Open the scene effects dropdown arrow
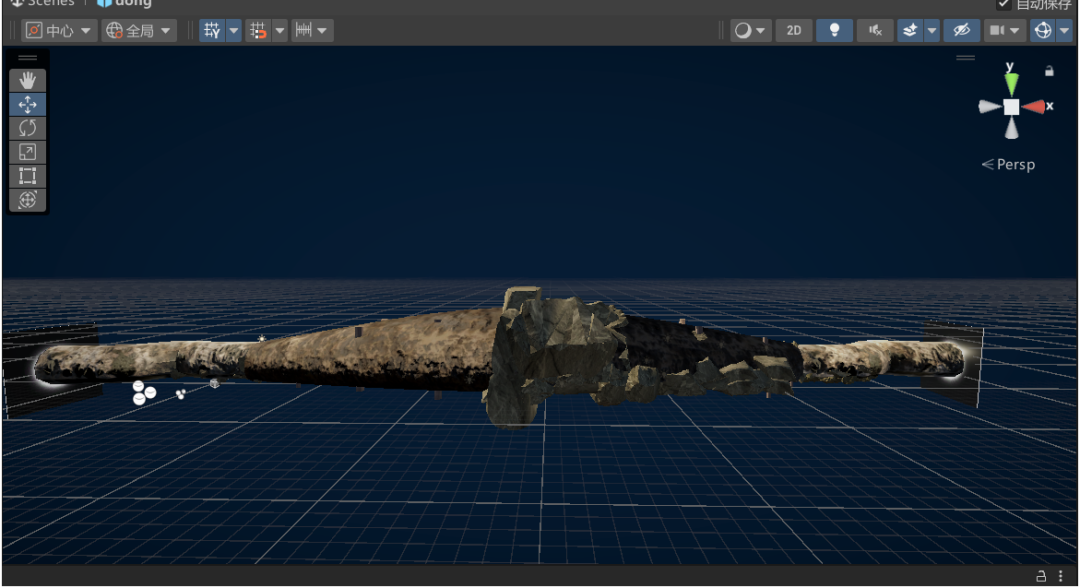The width and height of the screenshot is (1080, 588). pos(931,30)
